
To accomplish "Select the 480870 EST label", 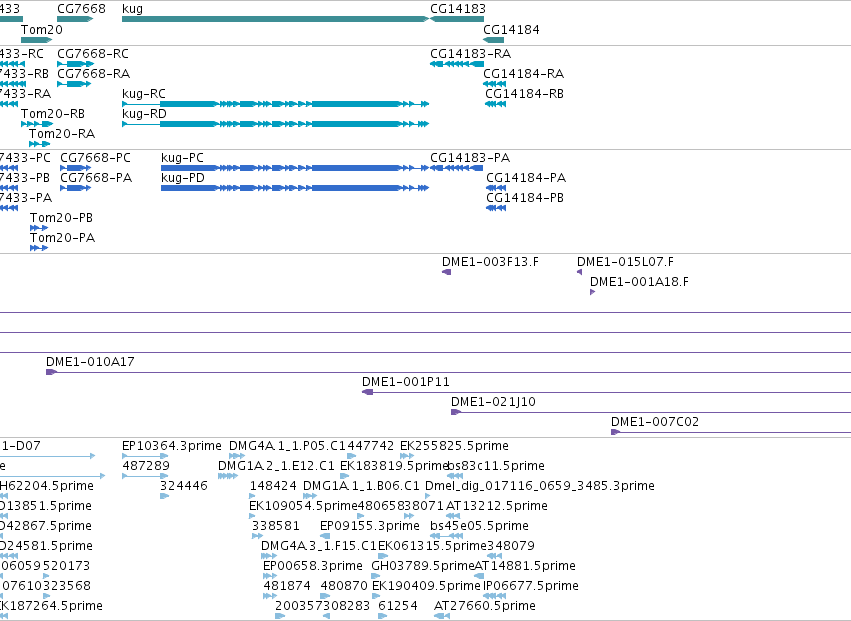I will (x=344, y=586).
